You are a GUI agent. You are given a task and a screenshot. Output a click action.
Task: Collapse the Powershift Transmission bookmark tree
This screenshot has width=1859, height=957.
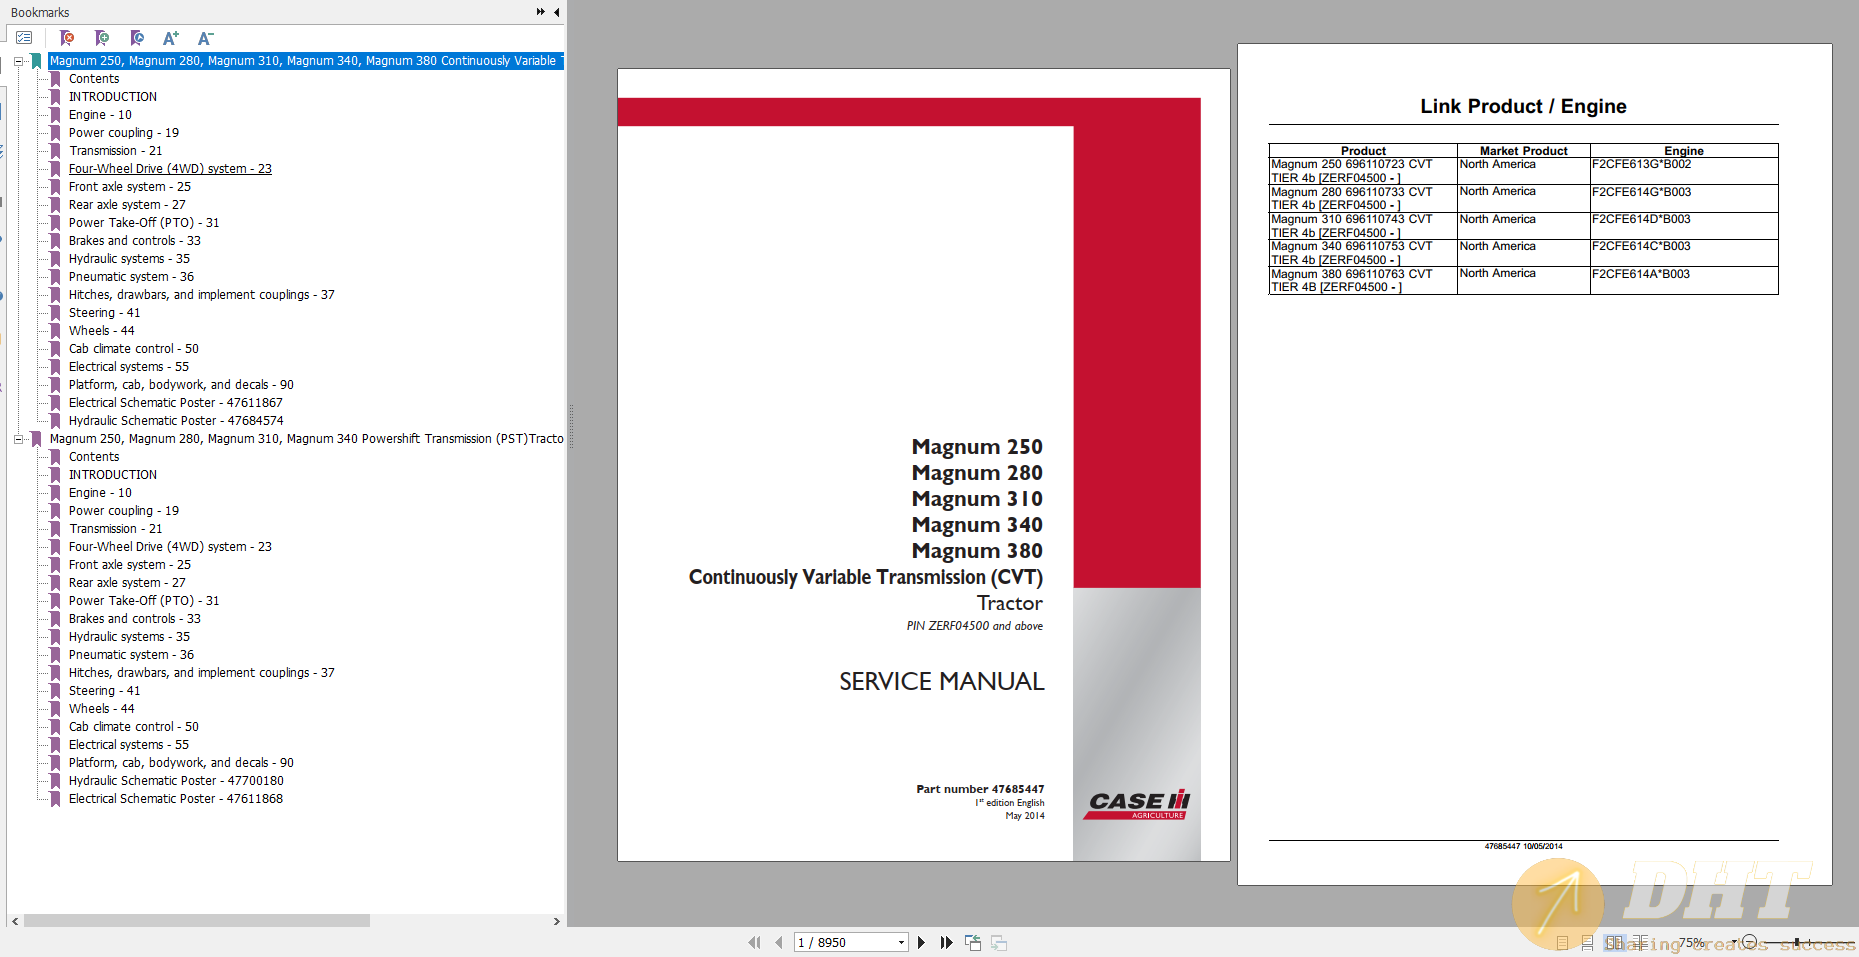tap(20, 438)
